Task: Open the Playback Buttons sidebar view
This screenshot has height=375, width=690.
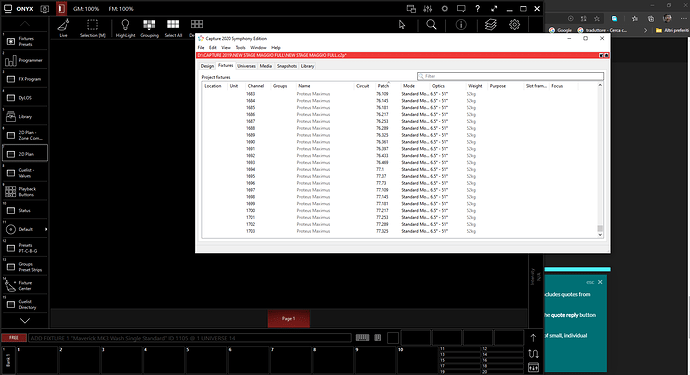Action: tap(25, 191)
